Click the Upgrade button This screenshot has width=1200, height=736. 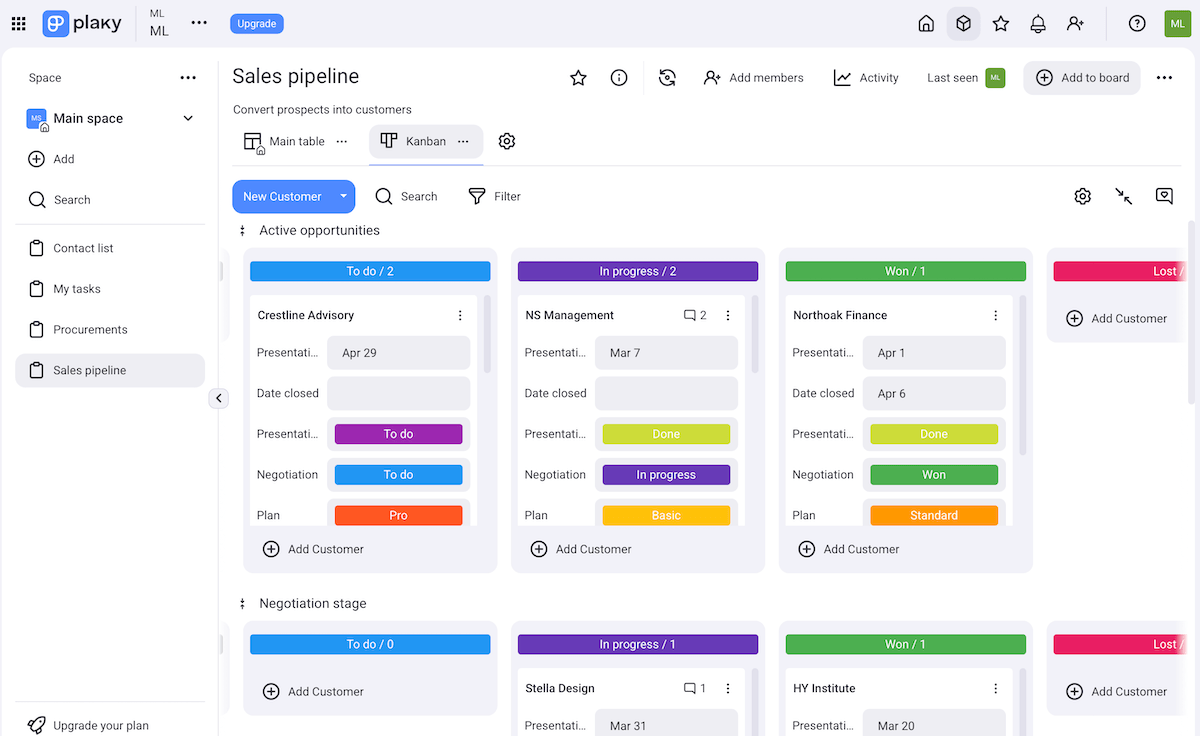coord(256,24)
